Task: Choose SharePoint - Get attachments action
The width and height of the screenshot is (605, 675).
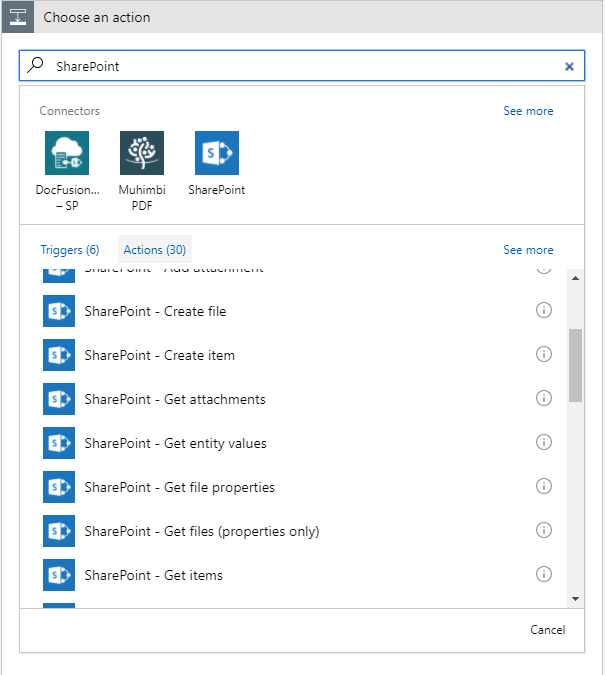Action: point(175,399)
